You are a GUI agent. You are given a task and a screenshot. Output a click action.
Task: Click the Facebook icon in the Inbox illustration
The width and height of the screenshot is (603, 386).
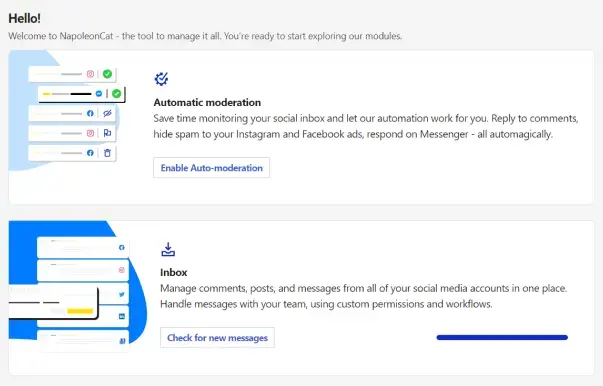[x=122, y=247]
